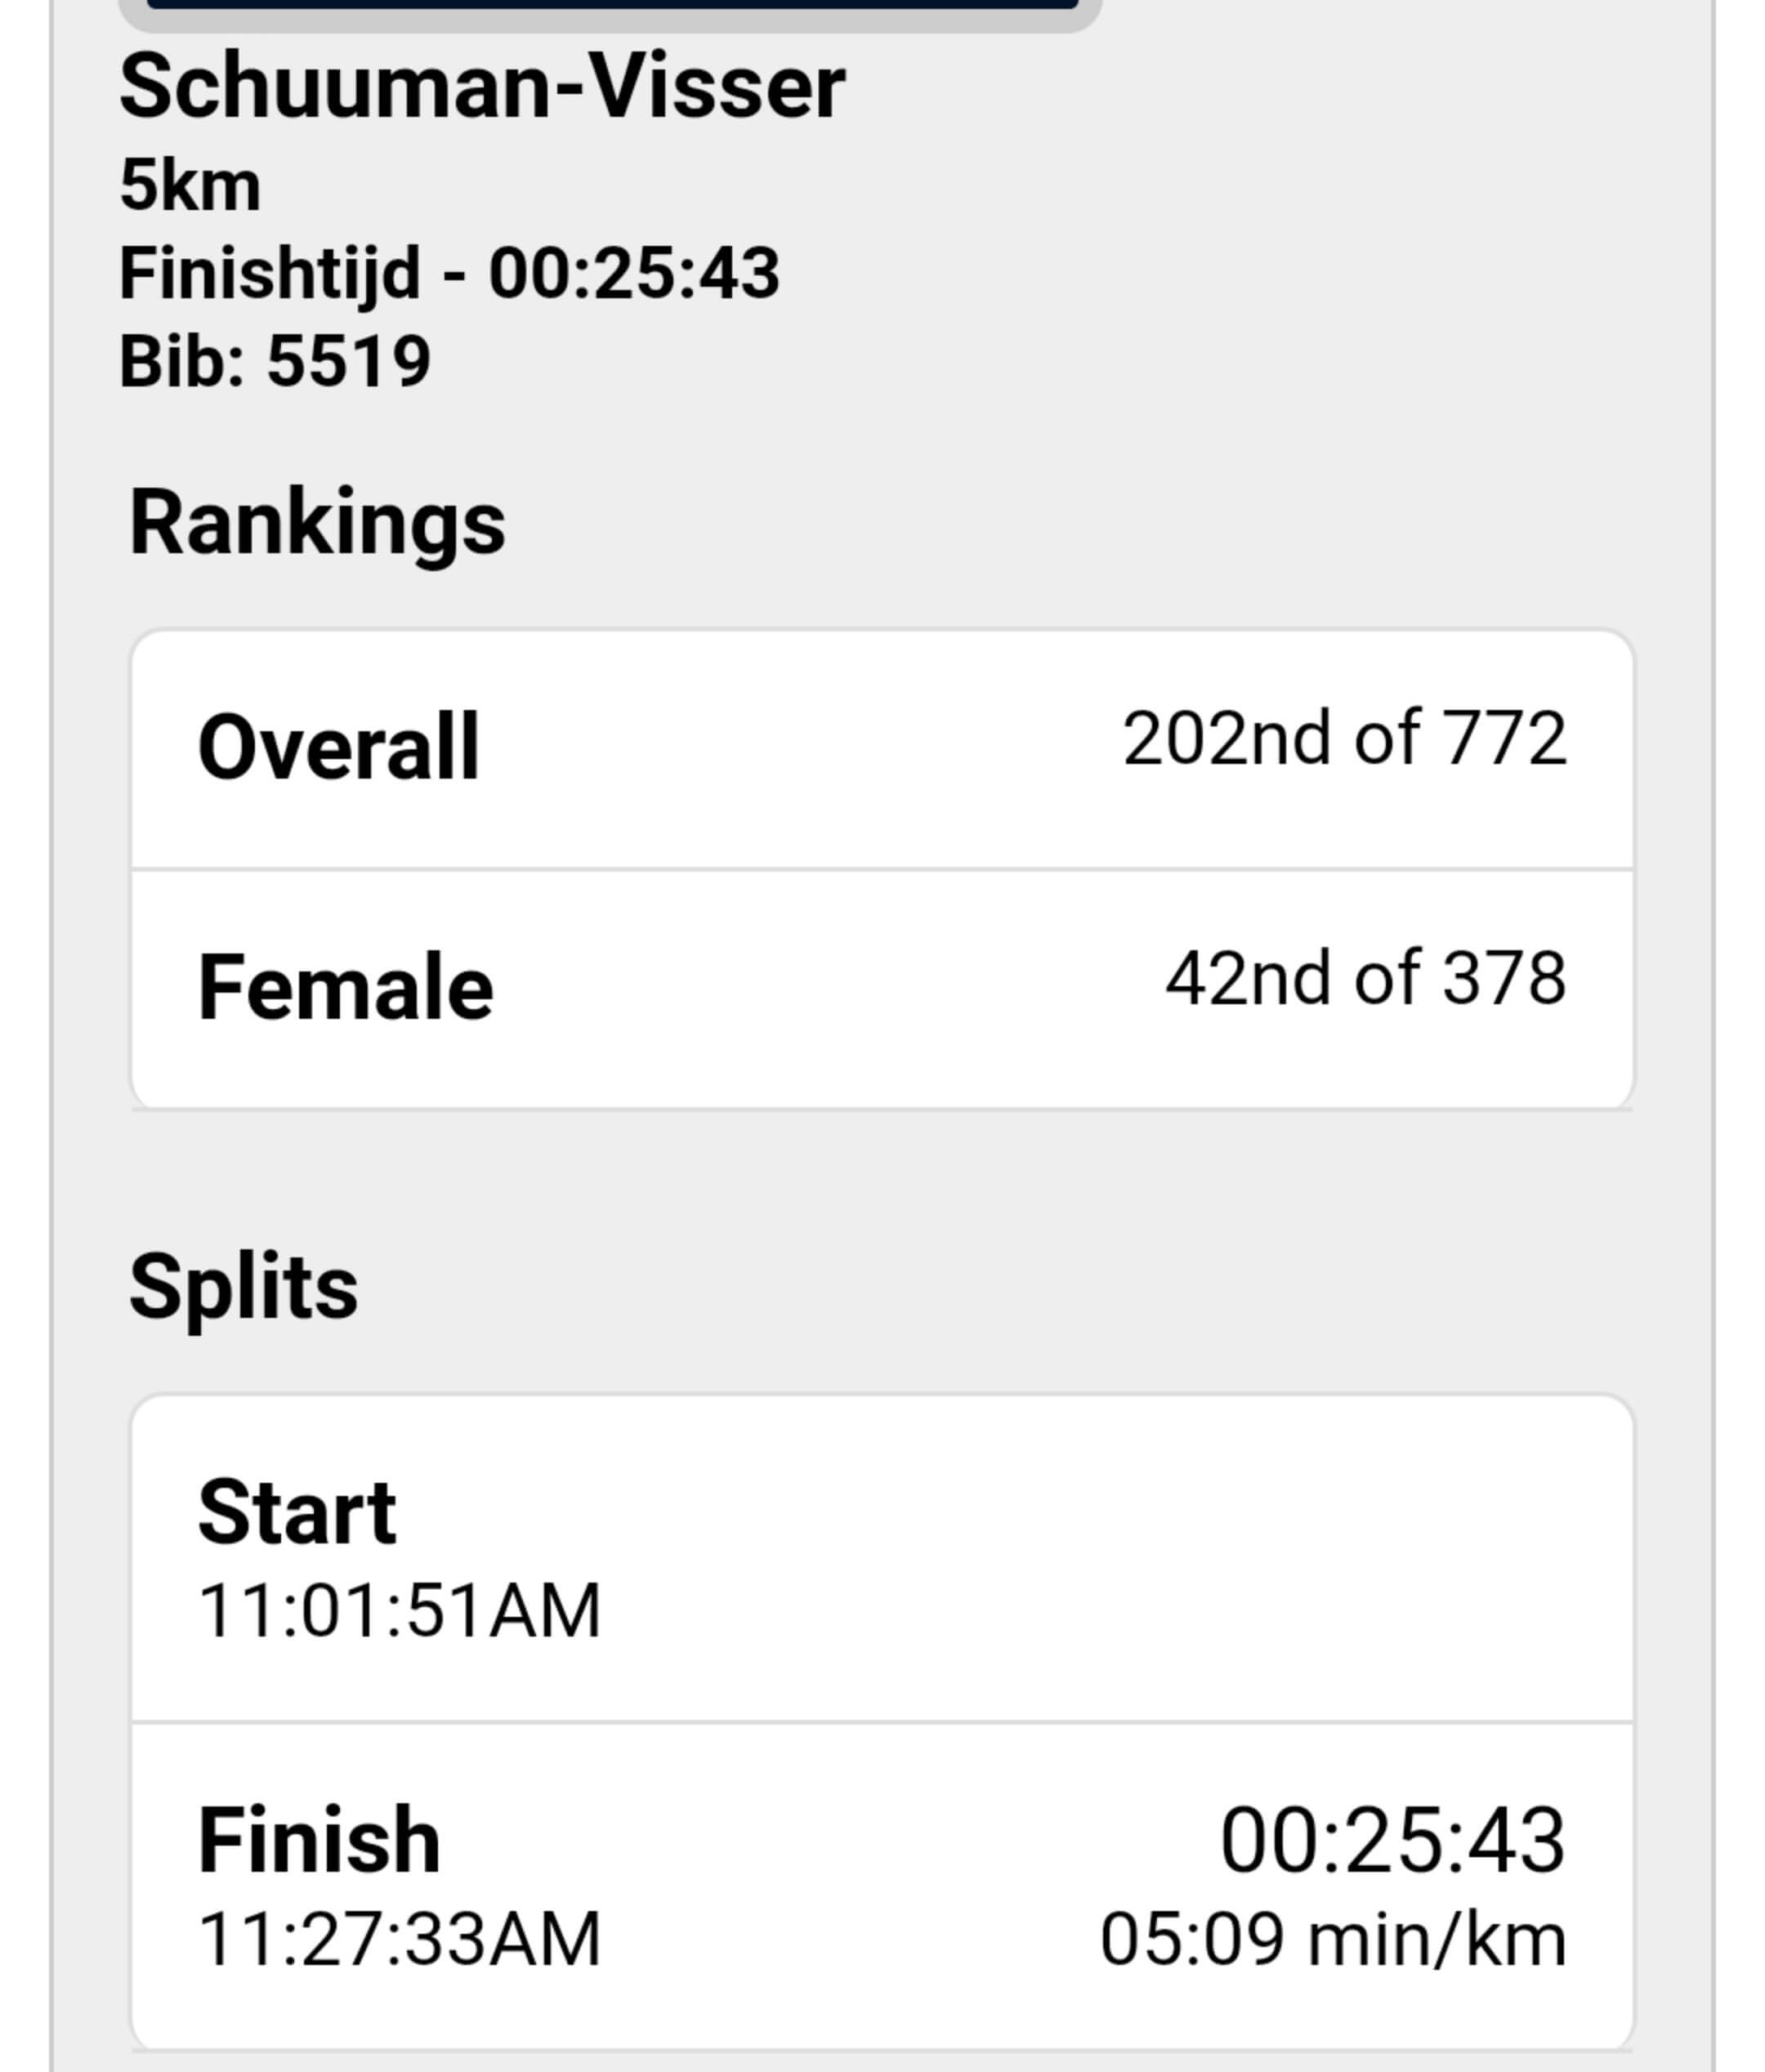Select the Schuuman-Visser name heading

pos(482,87)
